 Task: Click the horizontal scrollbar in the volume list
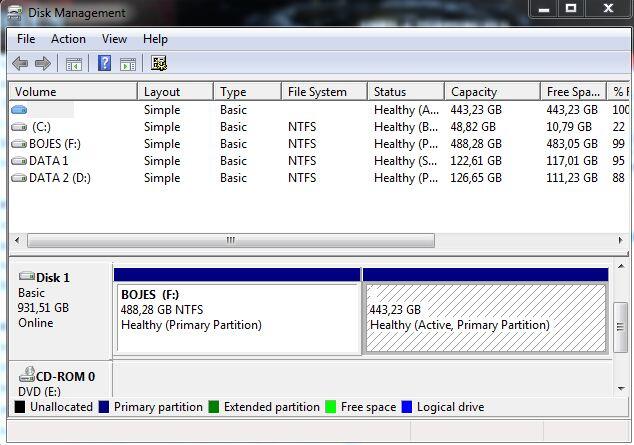(230, 240)
